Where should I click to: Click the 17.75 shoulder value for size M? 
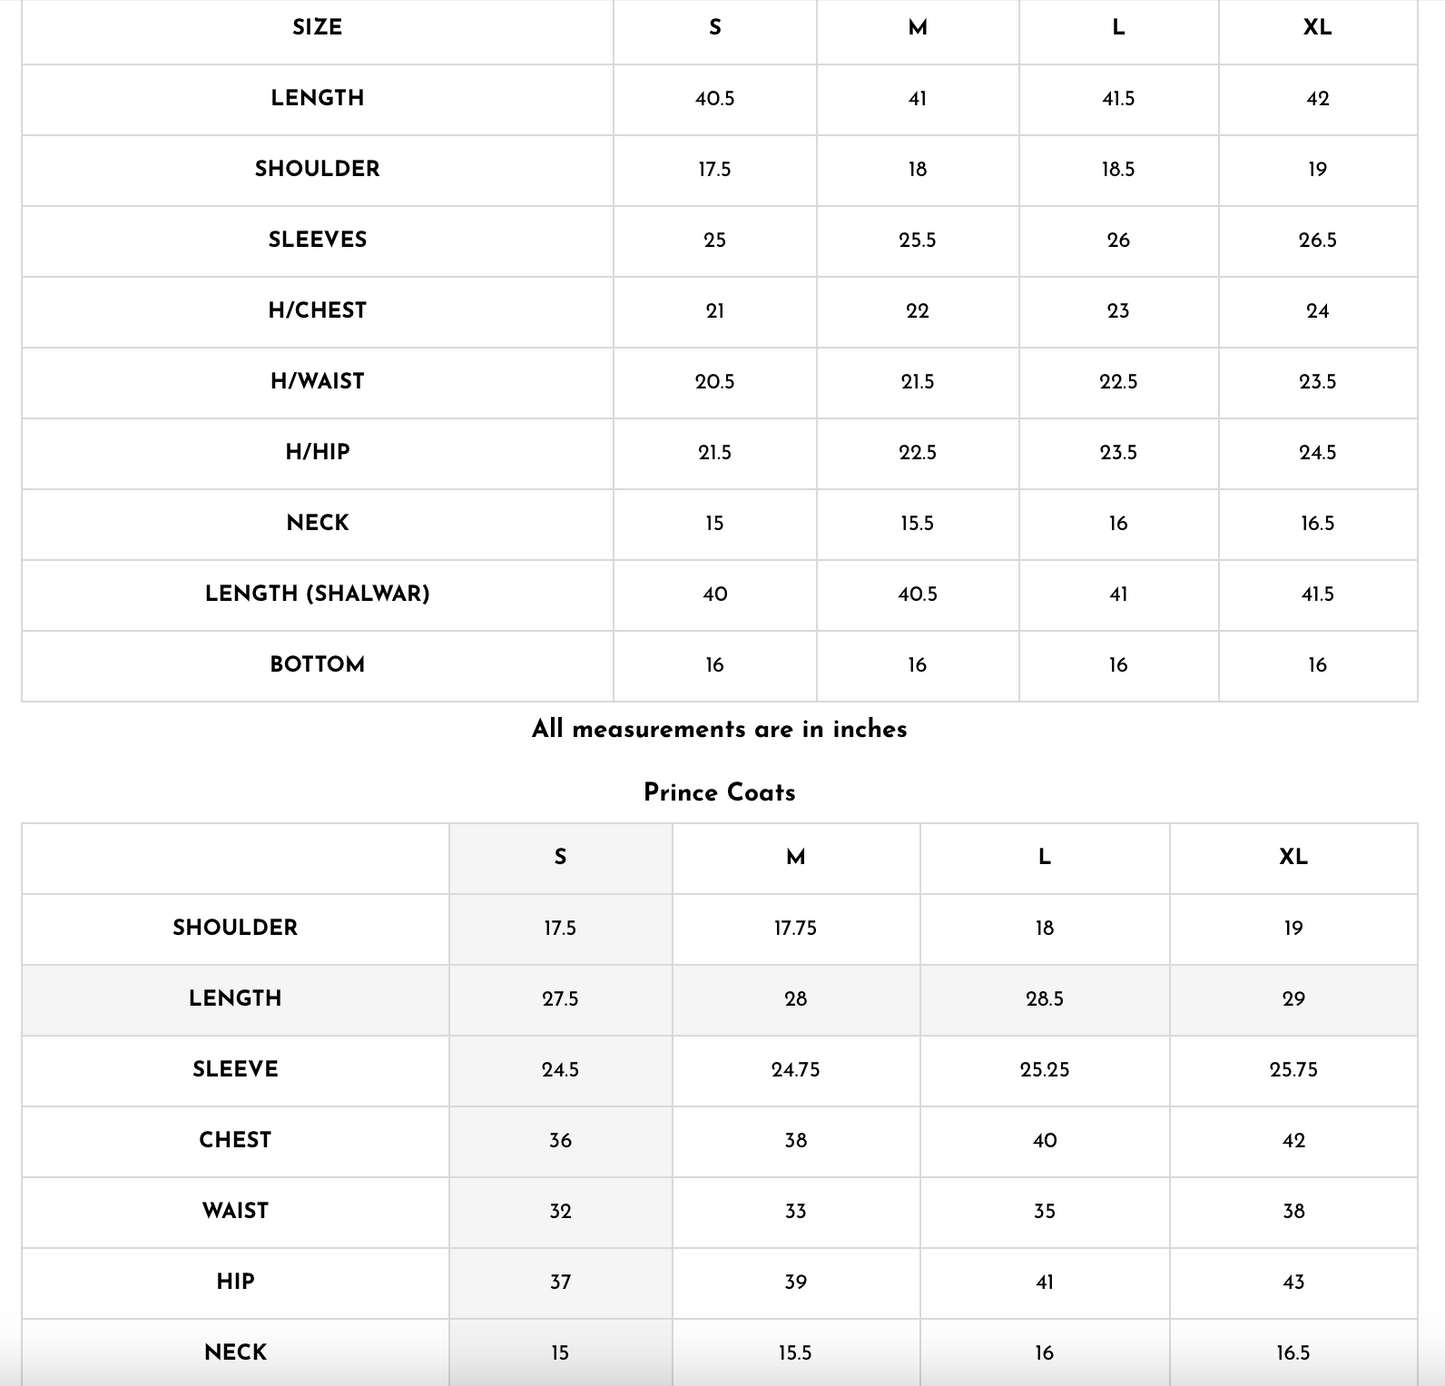pyautogui.click(x=795, y=928)
